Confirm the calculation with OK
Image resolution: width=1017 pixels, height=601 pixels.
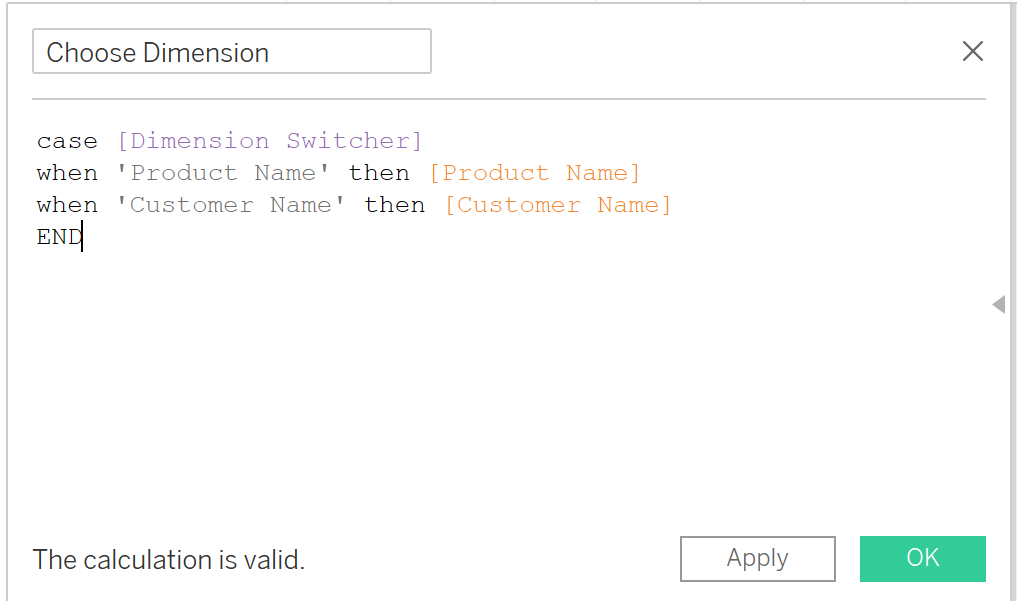922,558
